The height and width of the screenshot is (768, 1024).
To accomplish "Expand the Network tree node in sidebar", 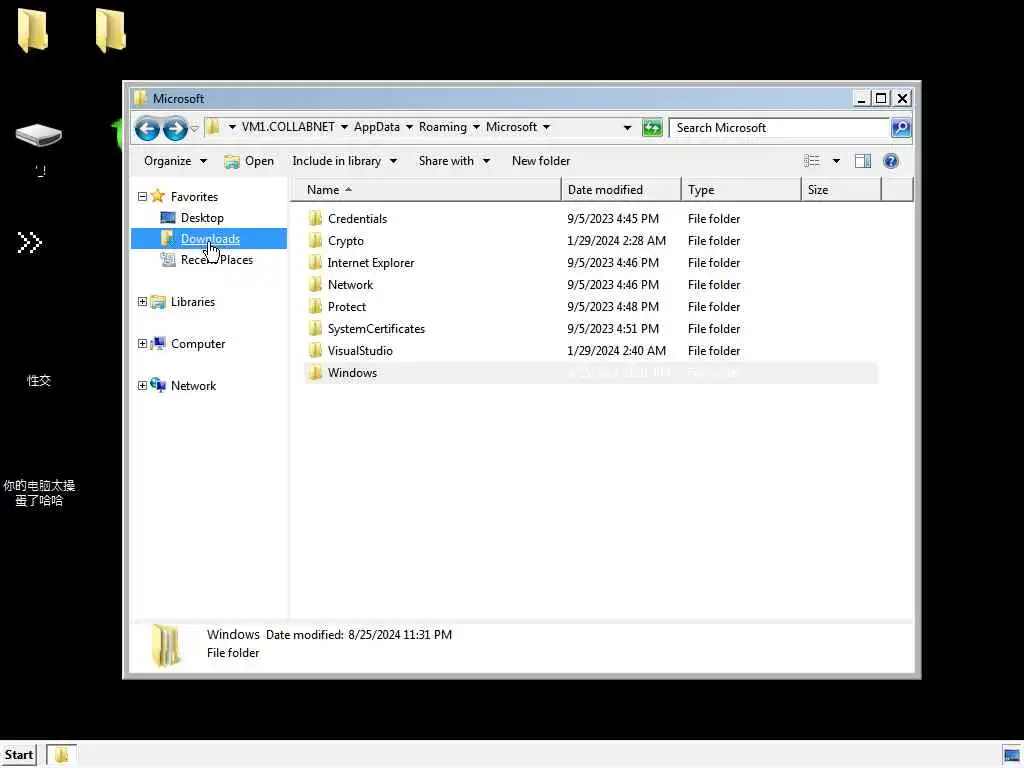I will pos(142,385).
